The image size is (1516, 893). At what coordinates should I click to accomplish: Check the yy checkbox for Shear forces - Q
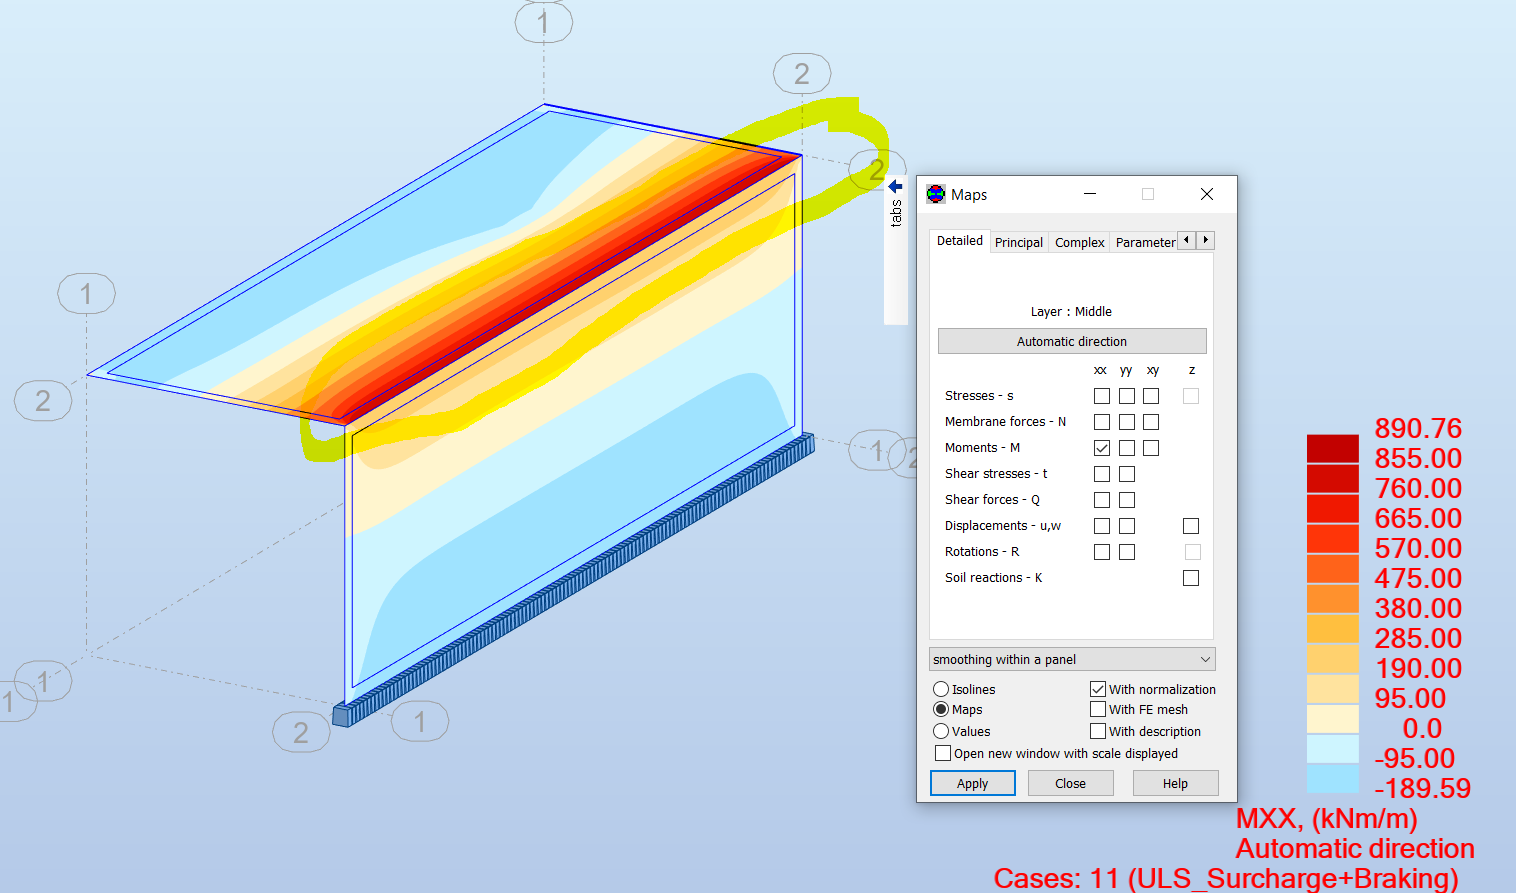[x=1126, y=499]
